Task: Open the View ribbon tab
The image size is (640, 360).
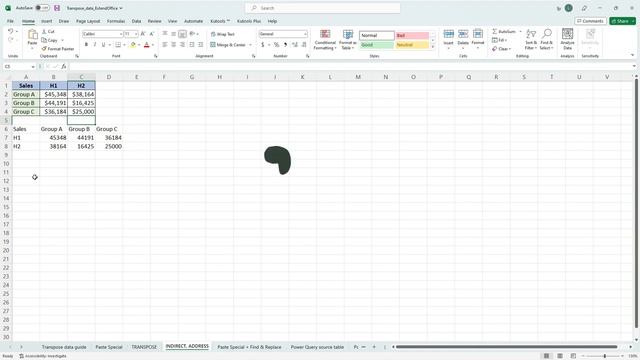Action: pyautogui.click(x=173, y=21)
